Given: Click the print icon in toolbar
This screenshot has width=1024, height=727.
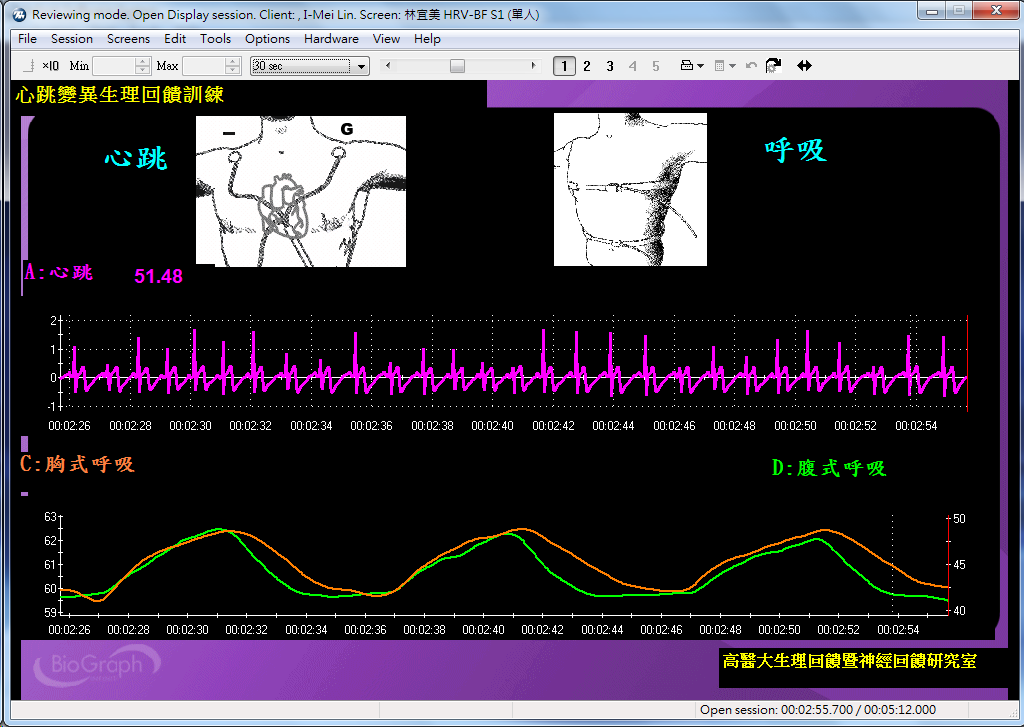Looking at the screenshot, I should (687, 66).
